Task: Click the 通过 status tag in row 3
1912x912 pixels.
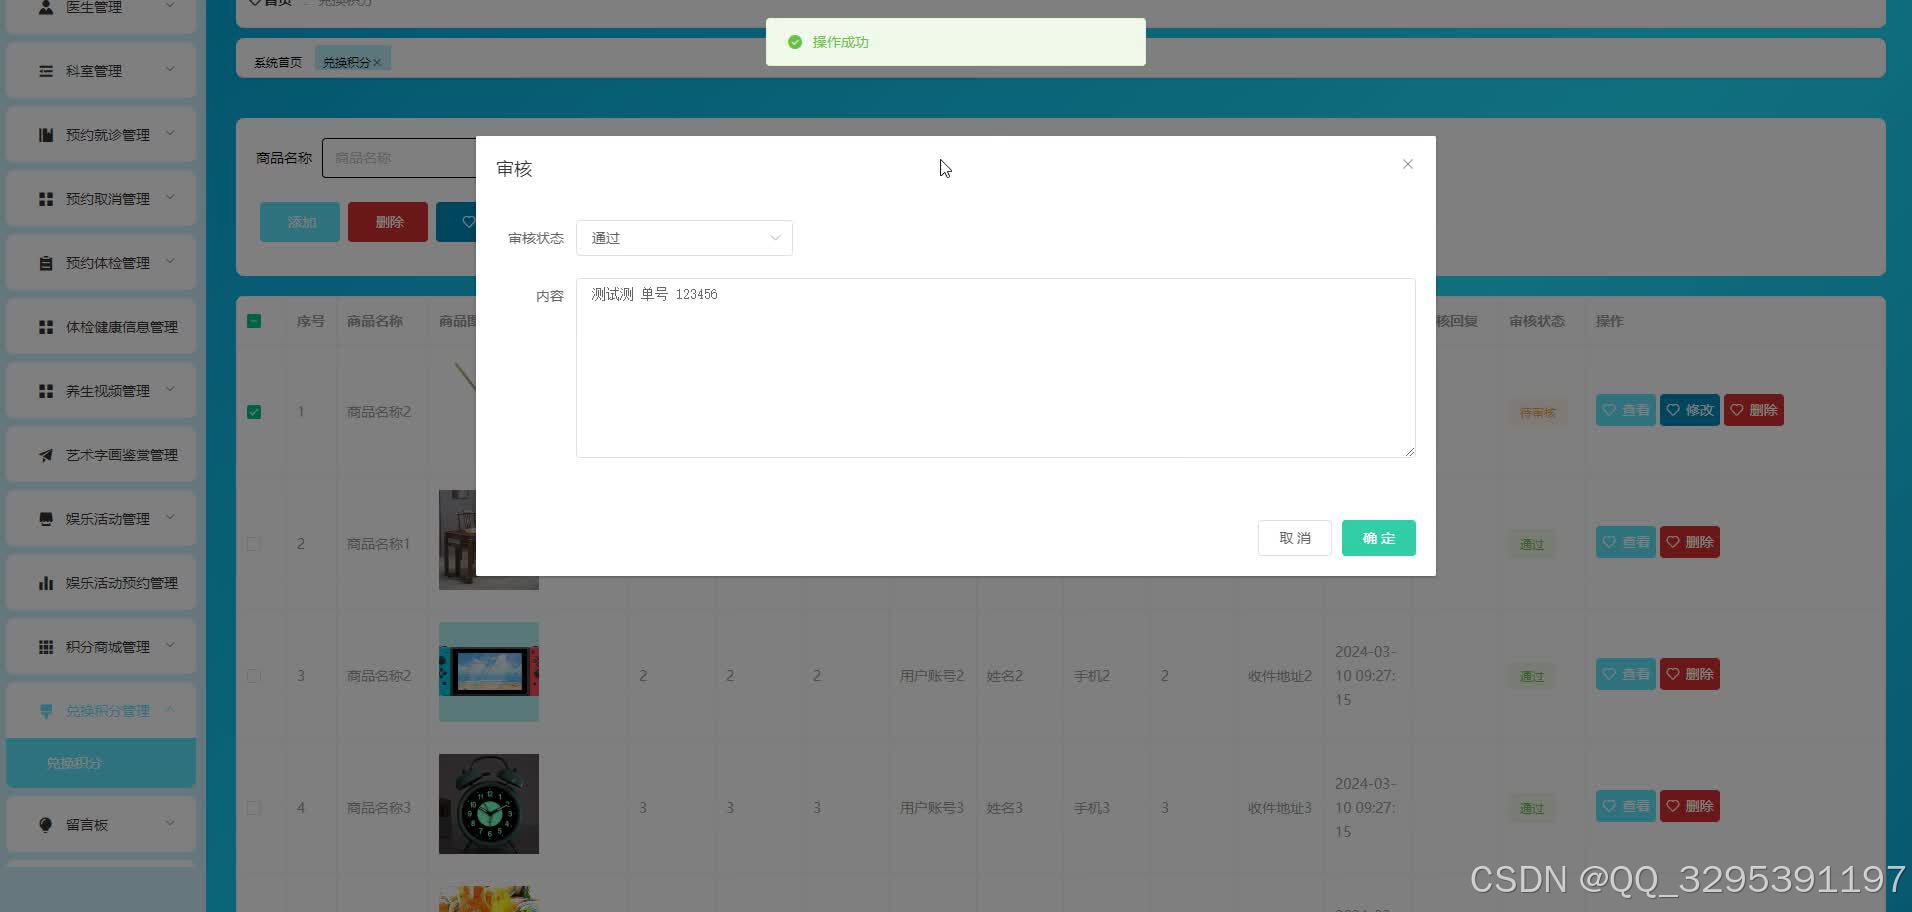Action: click(1532, 677)
